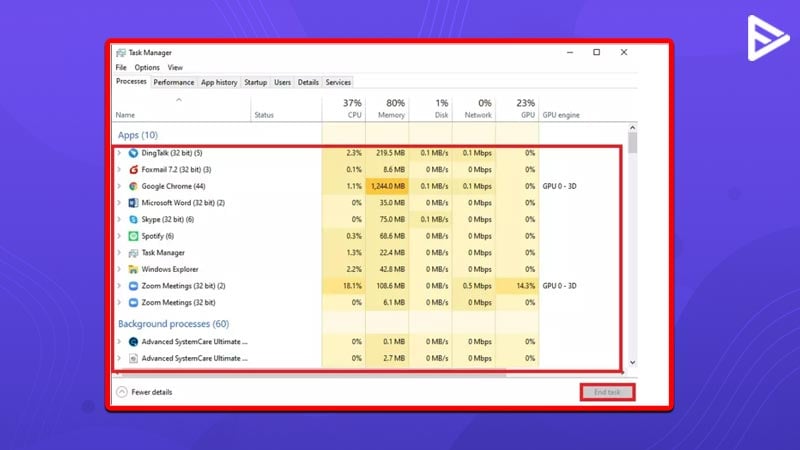The width and height of the screenshot is (800, 450).
Task: Sort by the Disk column header
Action: [x=431, y=109]
